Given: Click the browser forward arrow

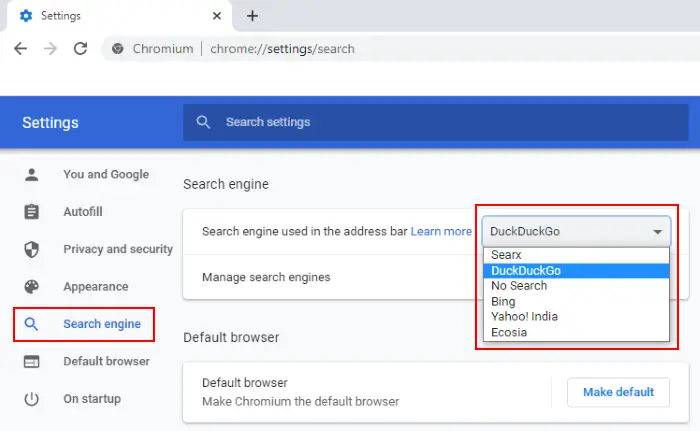Looking at the screenshot, I should tap(50, 48).
